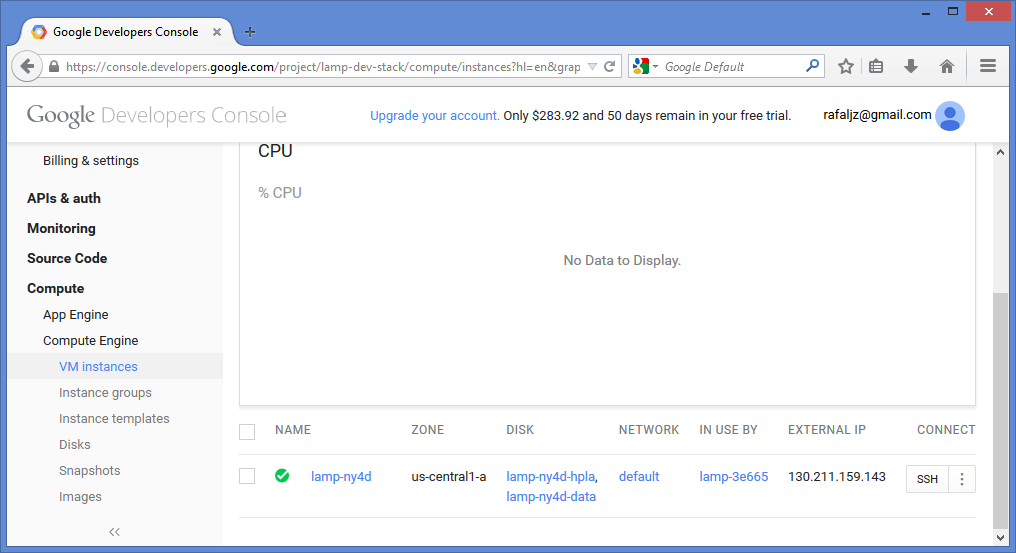
Task: Open the lamp-ny4d instance link
Action: [341, 477]
